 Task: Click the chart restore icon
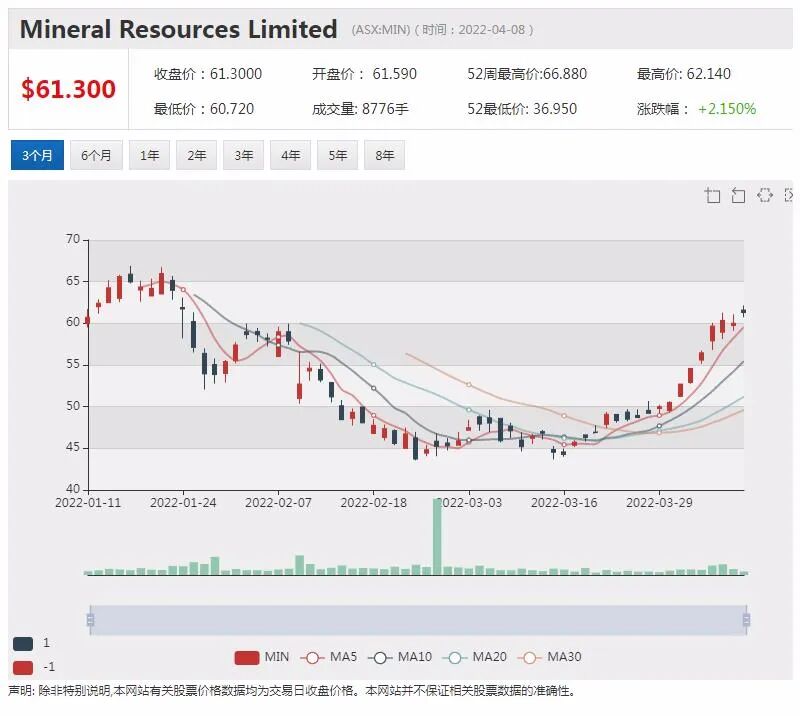tap(765, 195)
